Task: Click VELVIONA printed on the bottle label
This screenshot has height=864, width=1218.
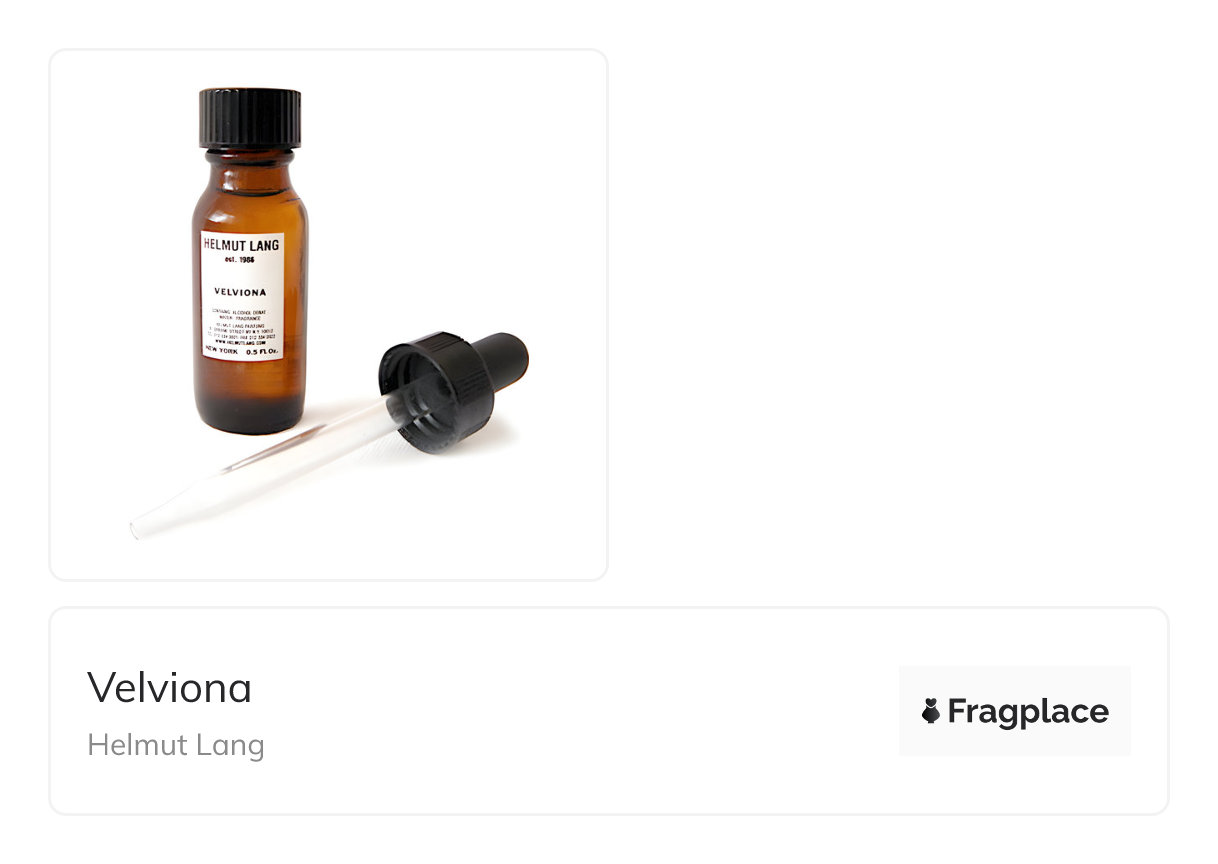Action: [242, 292]
